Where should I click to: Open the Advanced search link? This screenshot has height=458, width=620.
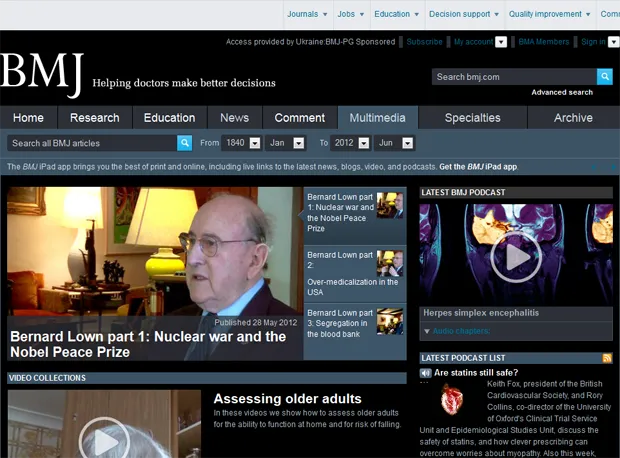coord(562,92)
